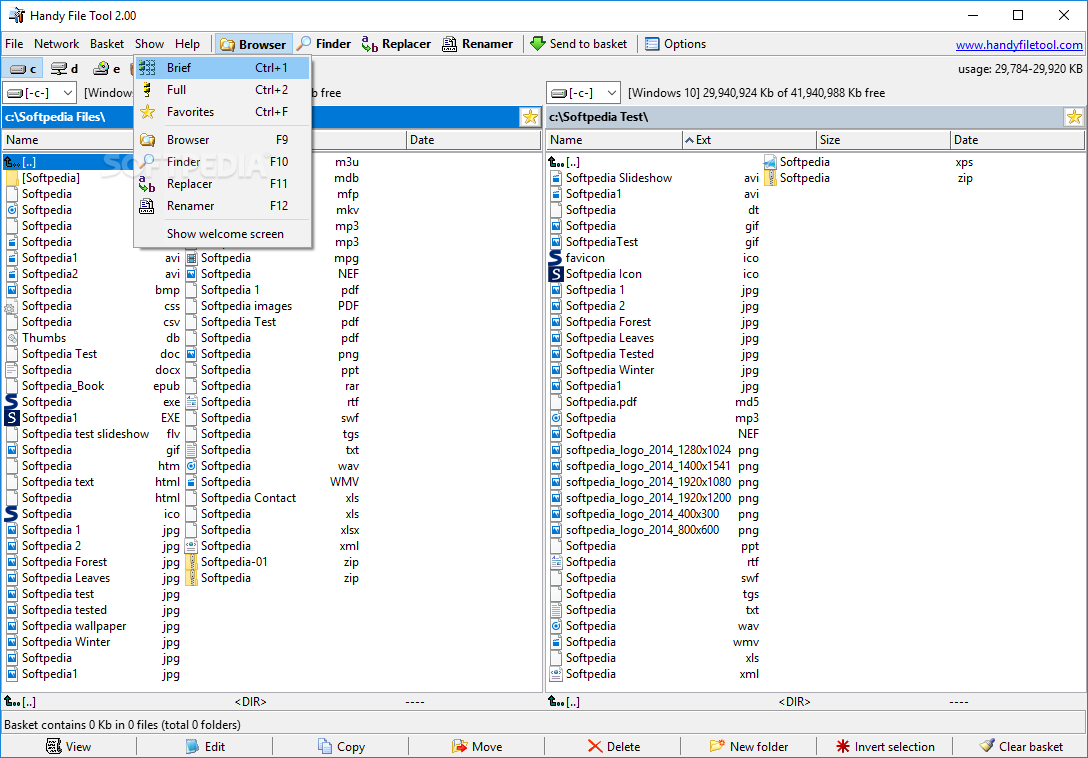Select Replacer F11 menu entry
Screen dimensions: 1088x758
tap(222, 184)
